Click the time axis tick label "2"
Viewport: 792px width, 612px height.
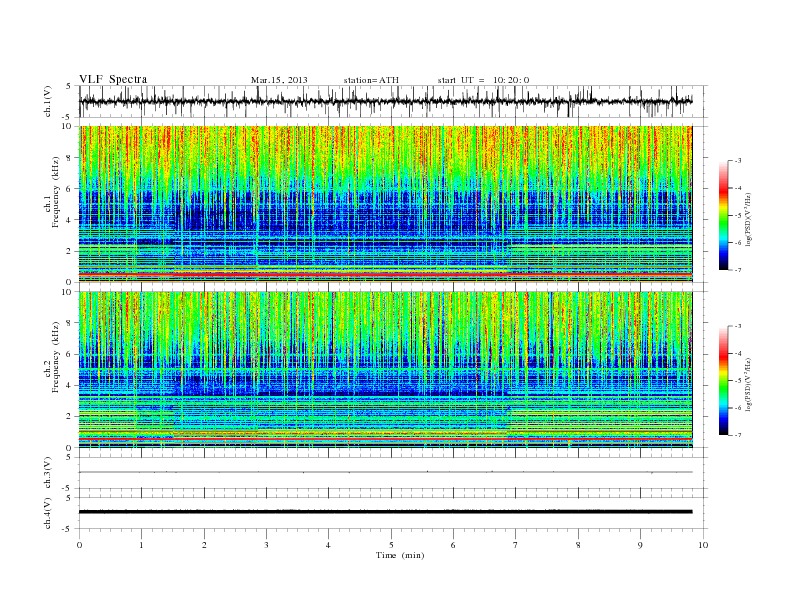[x=204, y=545]
